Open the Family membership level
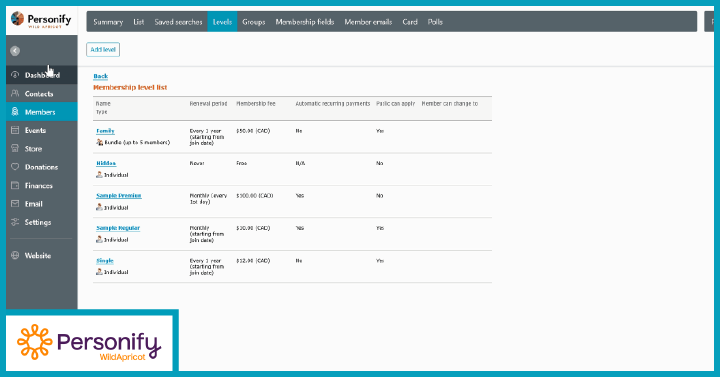720x377 pixels. 105,131
